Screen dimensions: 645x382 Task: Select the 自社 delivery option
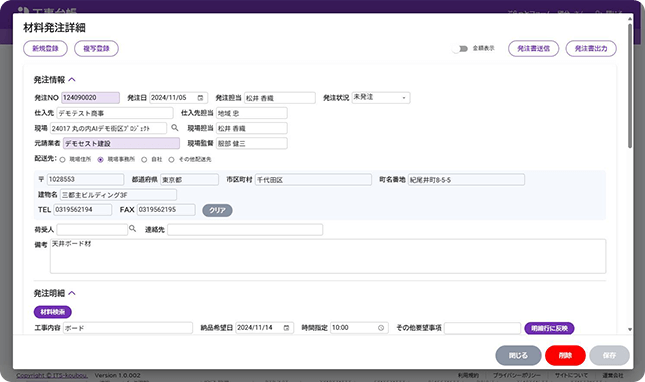pyautogui.click(x=144, y=160)
